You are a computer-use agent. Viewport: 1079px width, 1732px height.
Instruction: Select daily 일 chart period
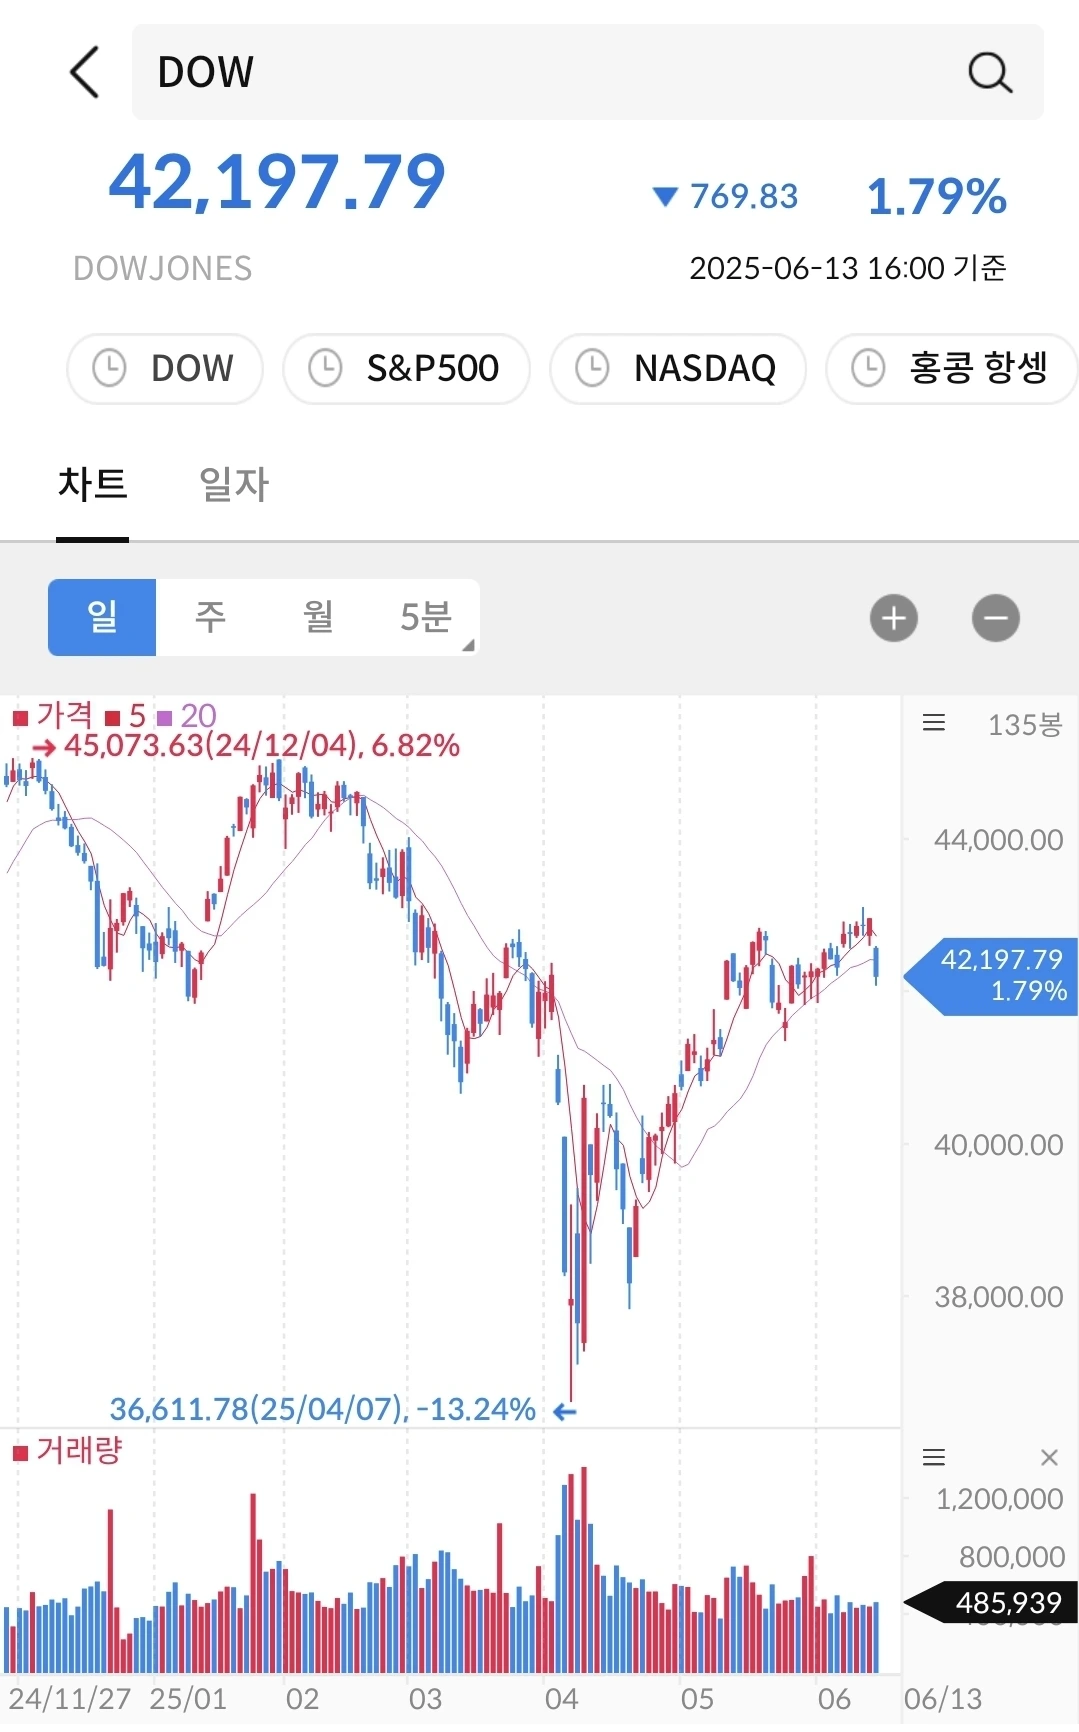pyautogui.click(x=102, y=617)
